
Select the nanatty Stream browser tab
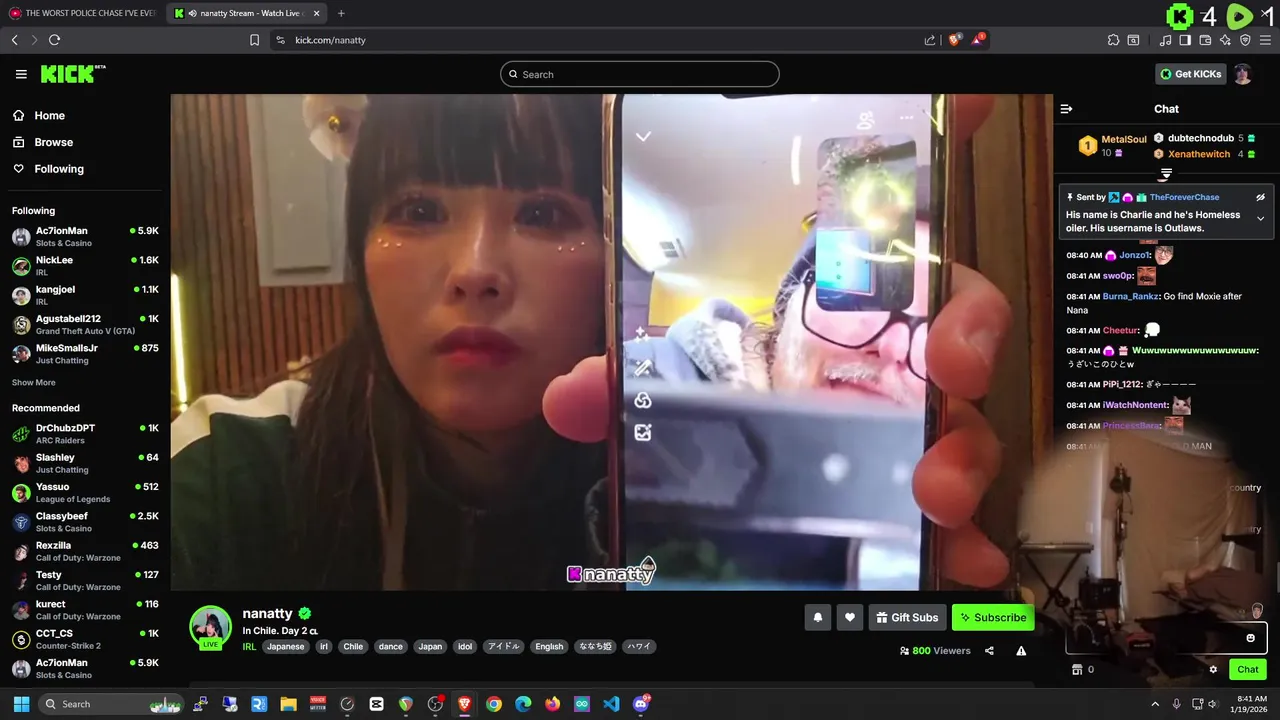tap(247, 13)
